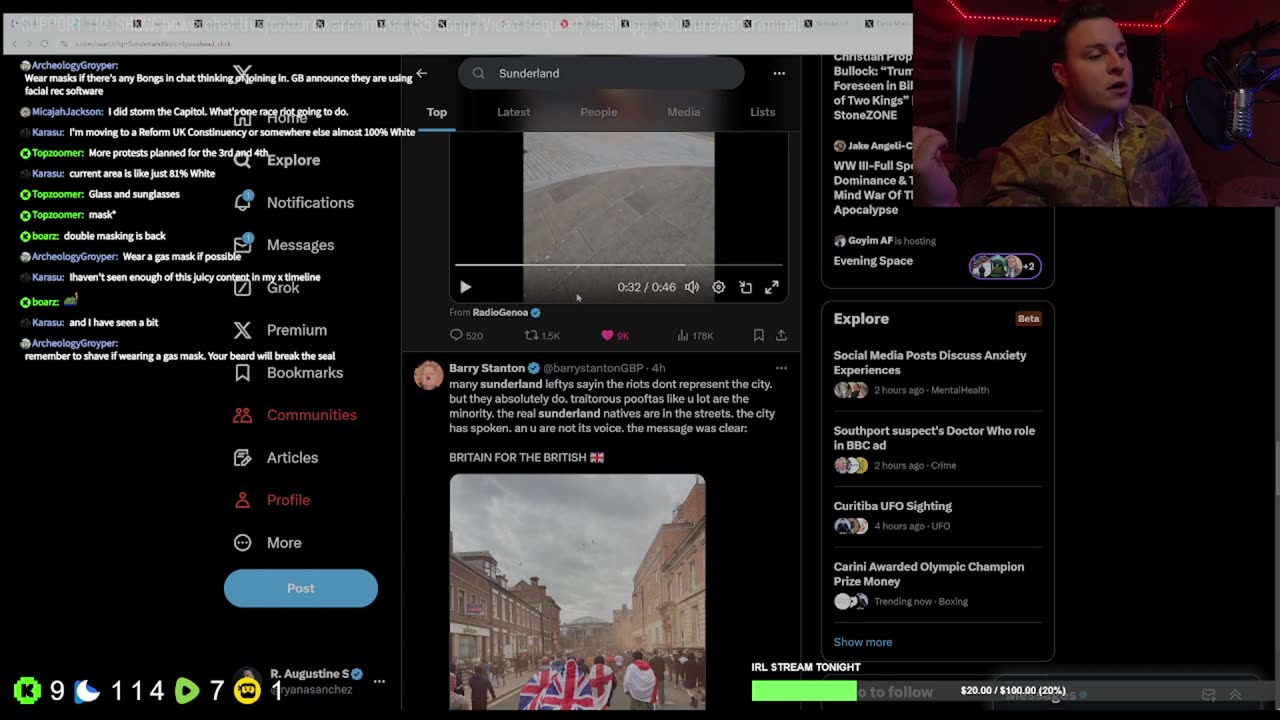Click the Premium X logo icon
Image resolution: width=1280 pixels, height=720 pixels.
click(242, 330)
